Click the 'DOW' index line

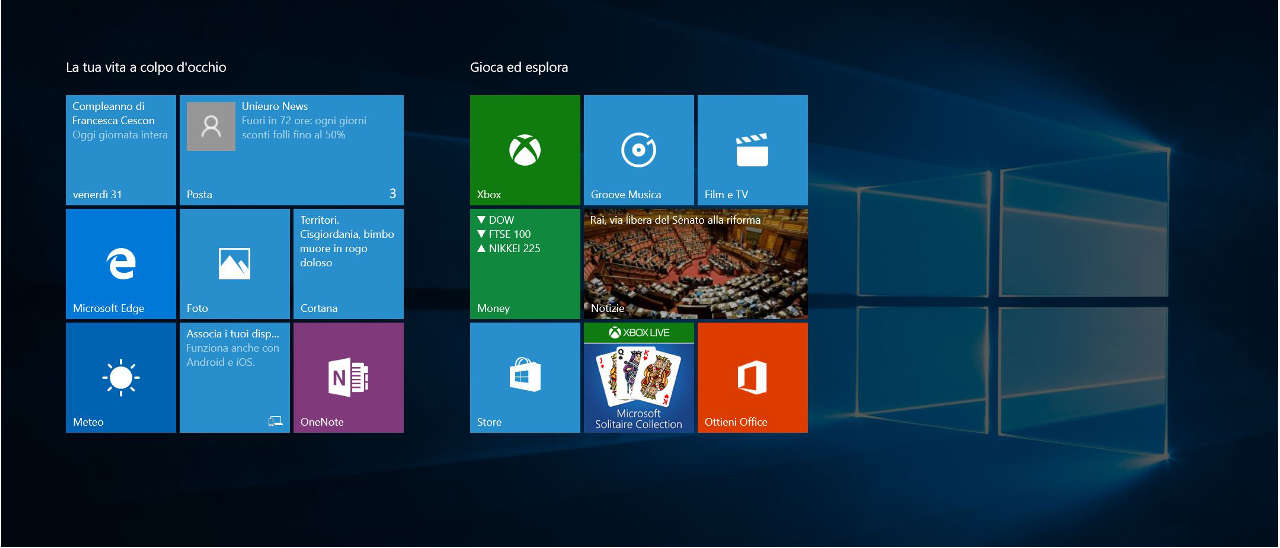point(496,220)
